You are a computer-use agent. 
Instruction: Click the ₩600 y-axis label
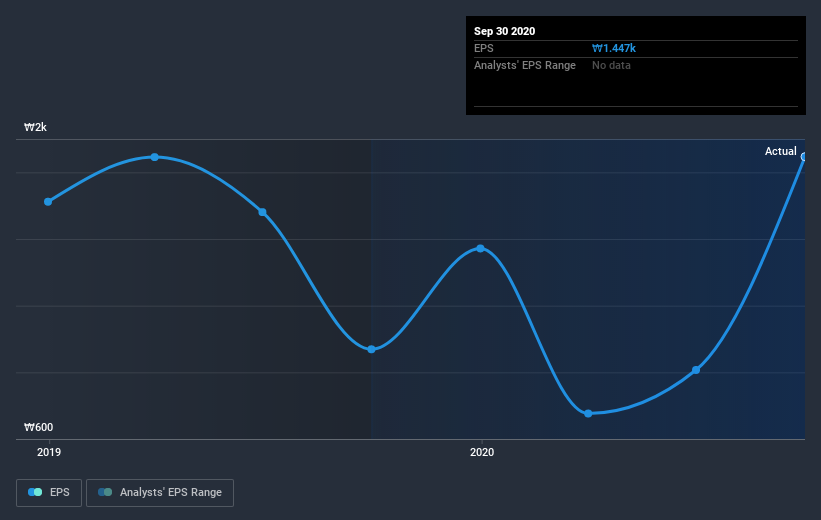tap(39, 427)
